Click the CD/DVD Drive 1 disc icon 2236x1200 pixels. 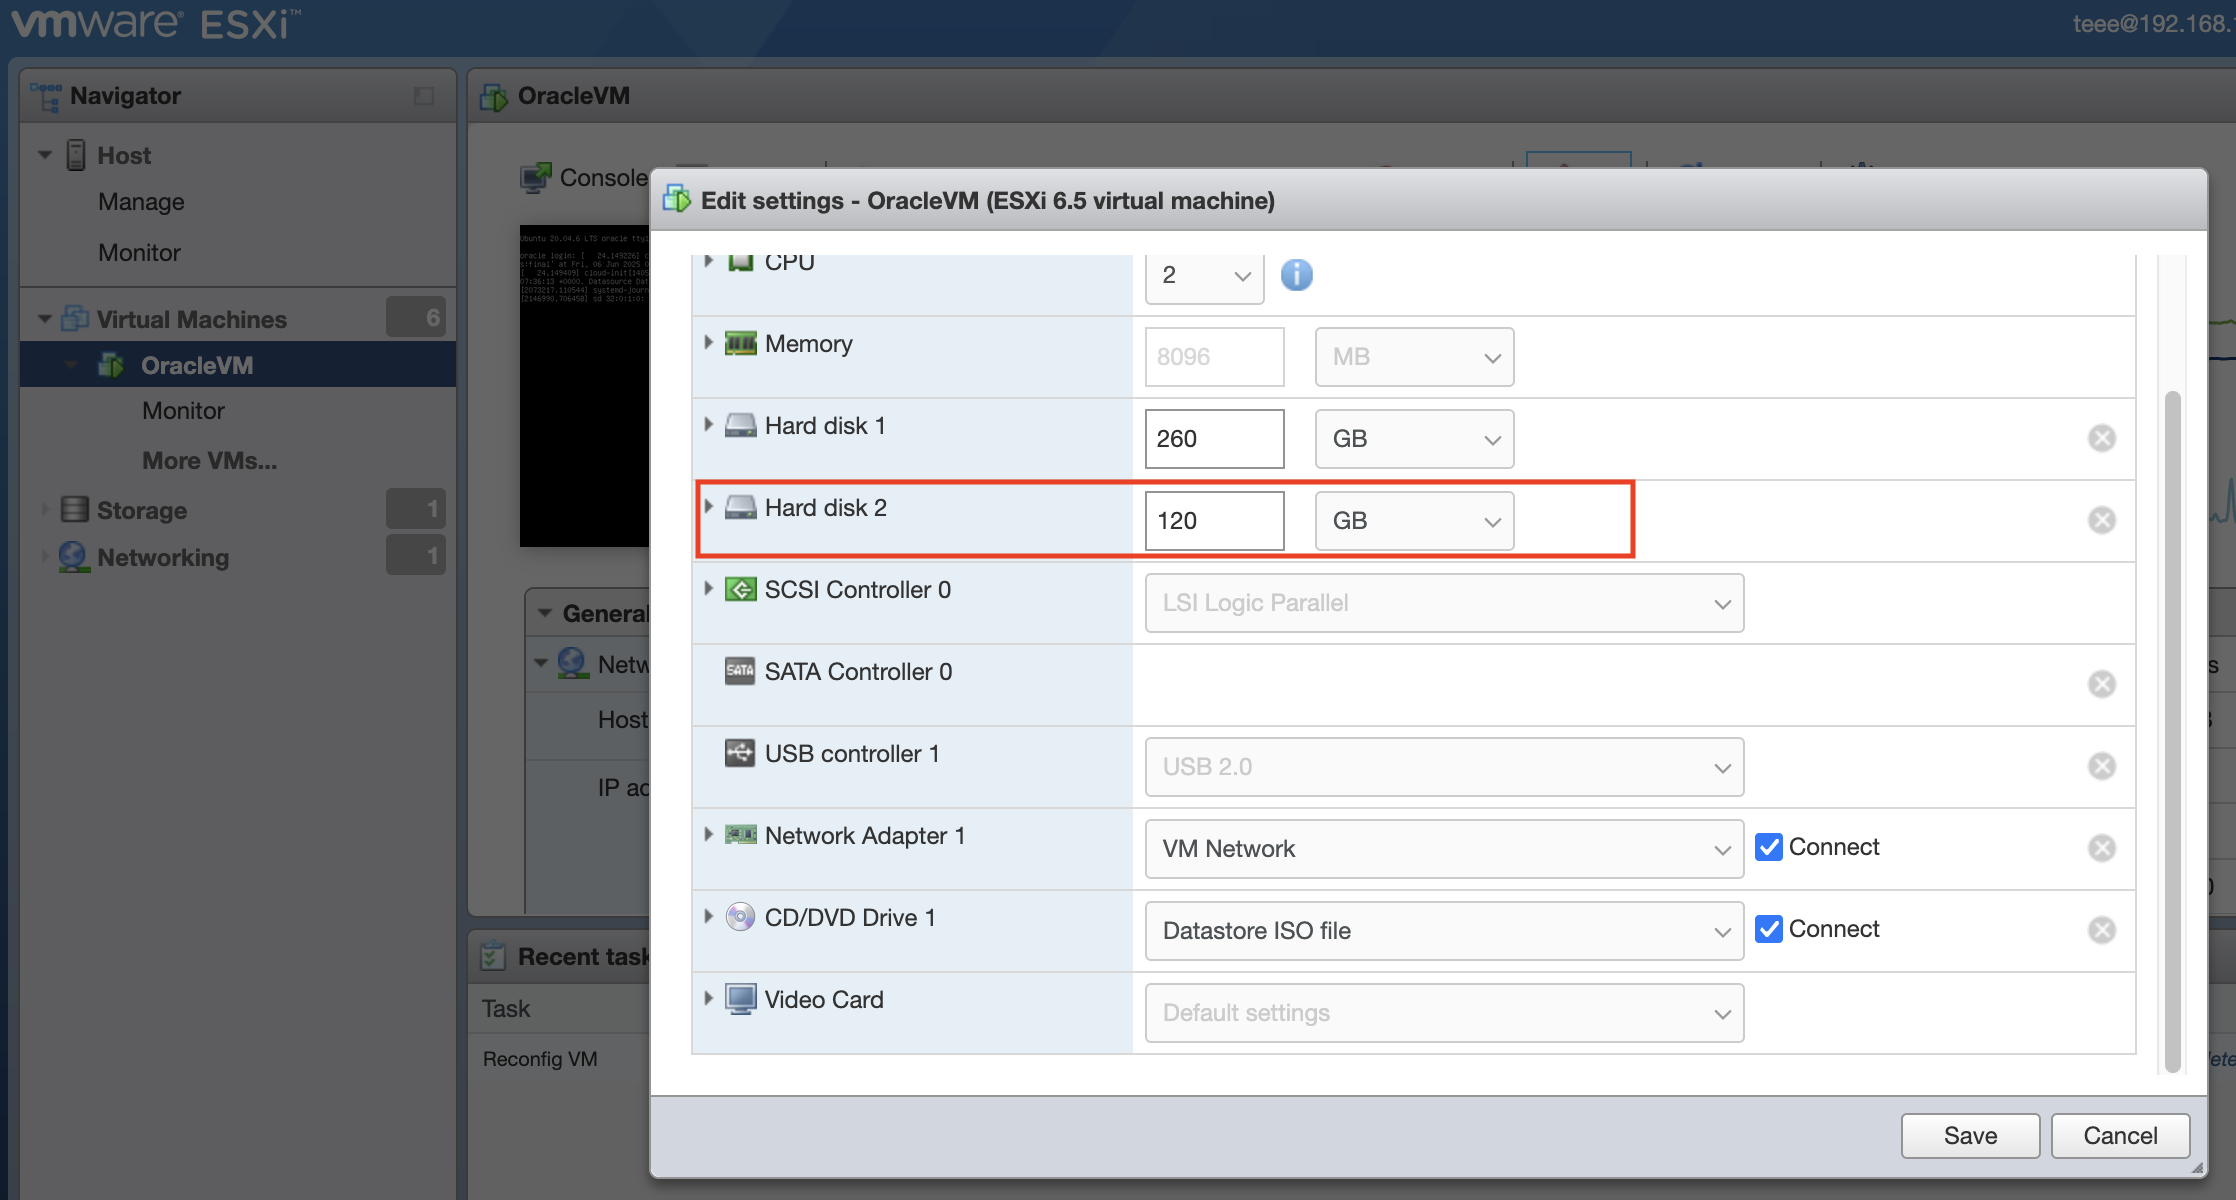pyautogui.click(x=740, y=917)
